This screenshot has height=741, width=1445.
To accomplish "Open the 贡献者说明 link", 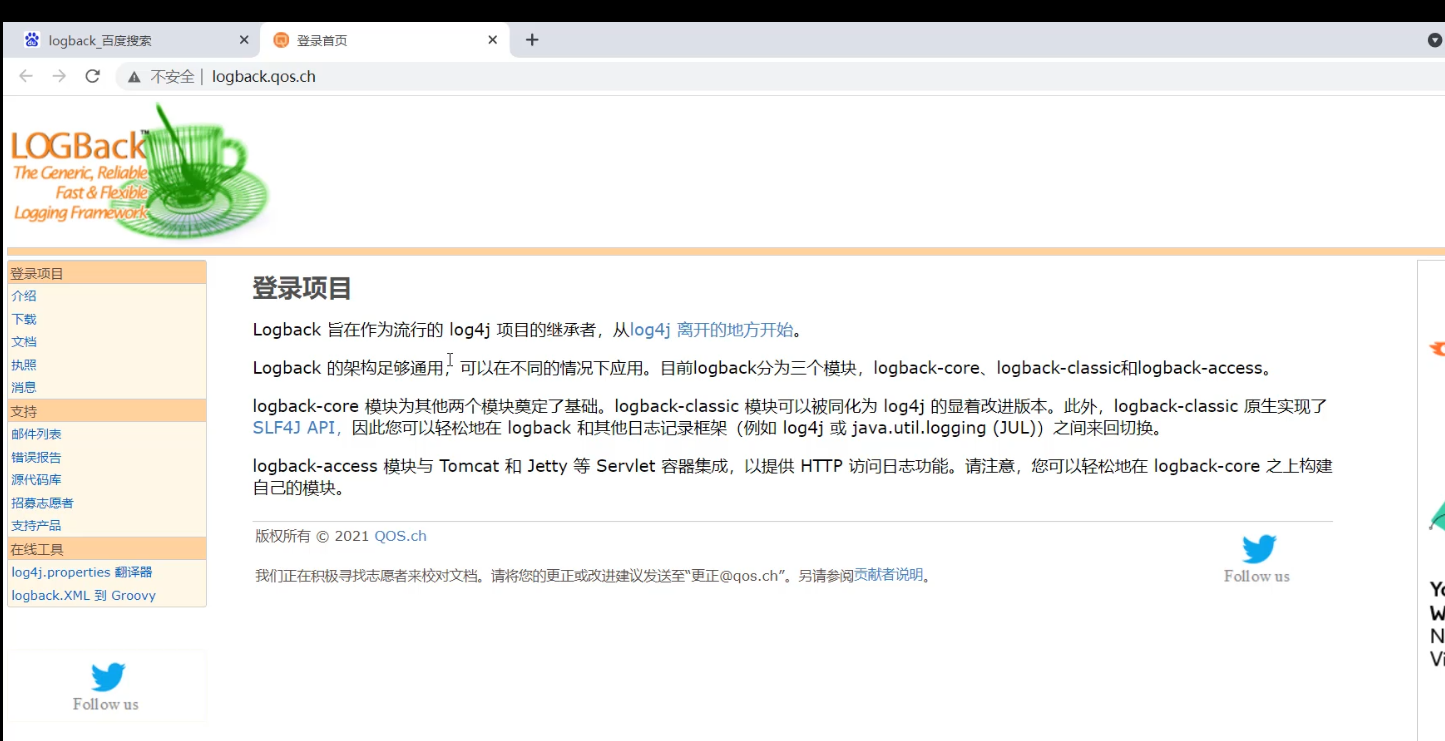I will tap(888, 575).
